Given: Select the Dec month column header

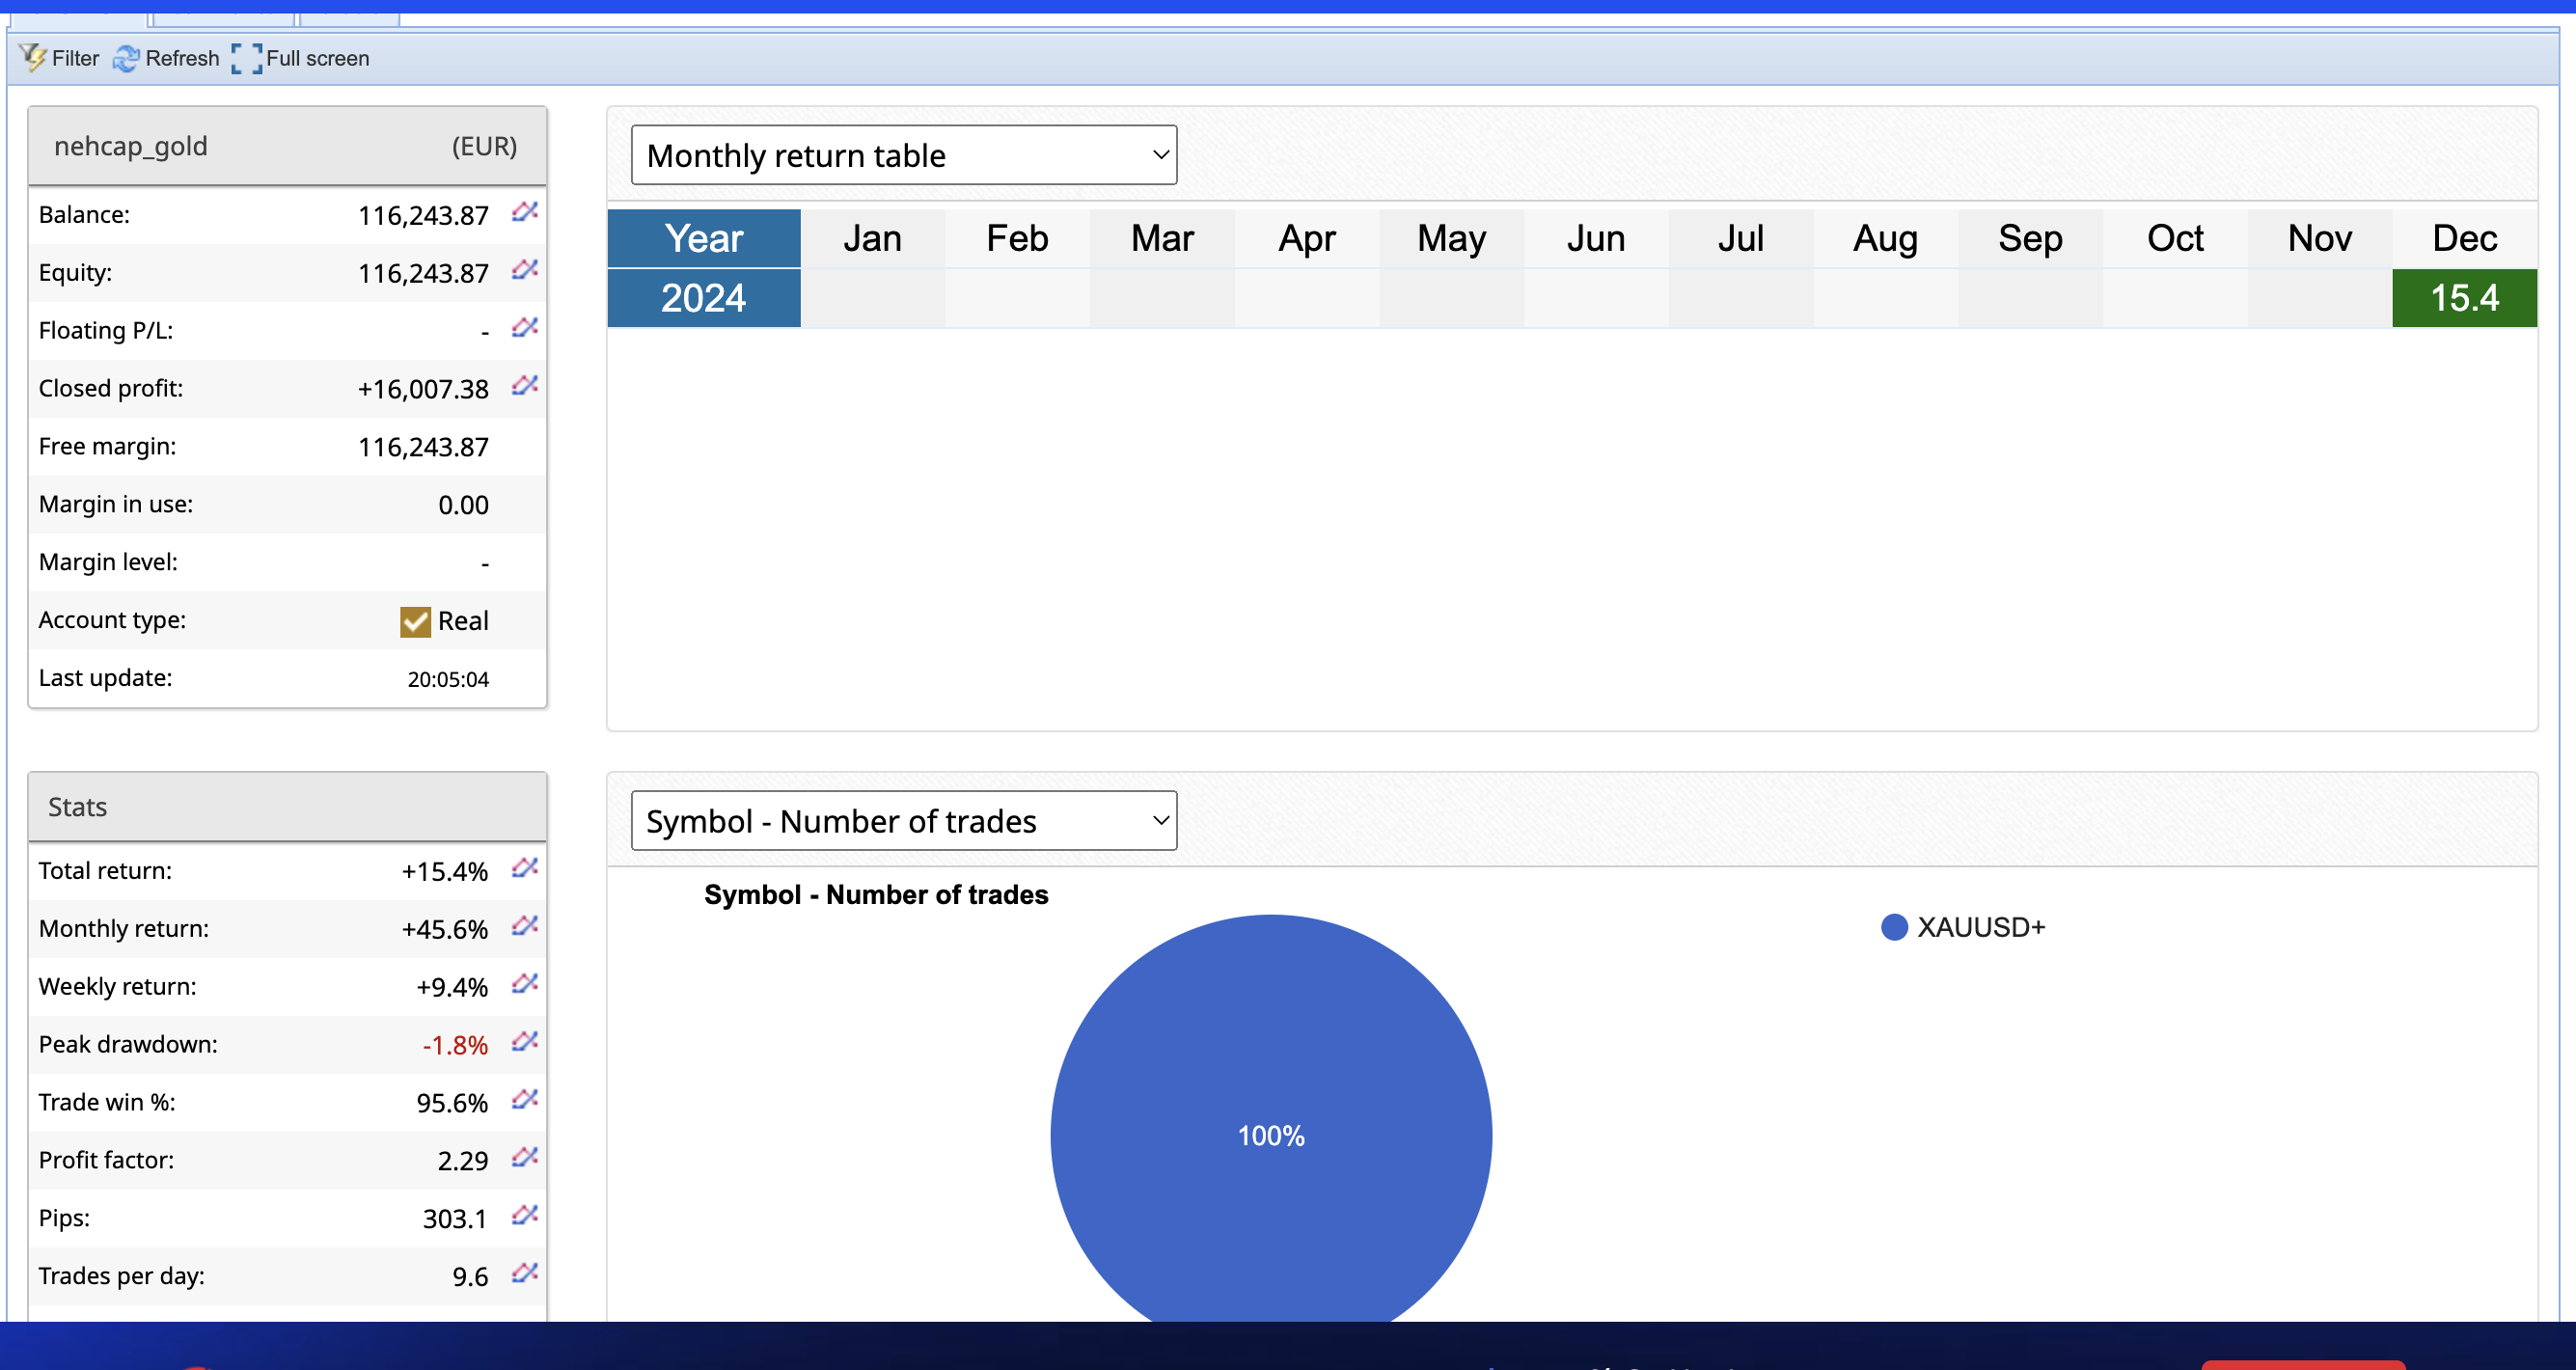Looking at the screenshot, I should 2464,238.
